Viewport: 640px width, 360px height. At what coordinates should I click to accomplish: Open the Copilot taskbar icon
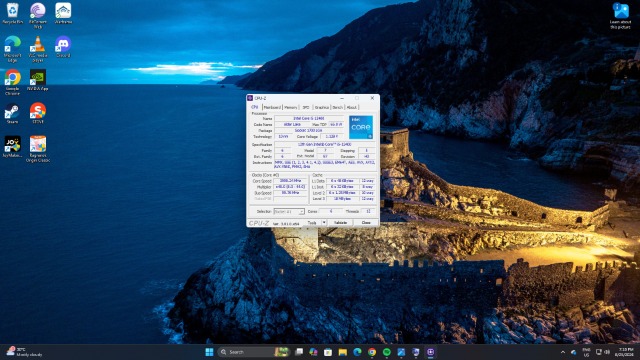(313, 352)
